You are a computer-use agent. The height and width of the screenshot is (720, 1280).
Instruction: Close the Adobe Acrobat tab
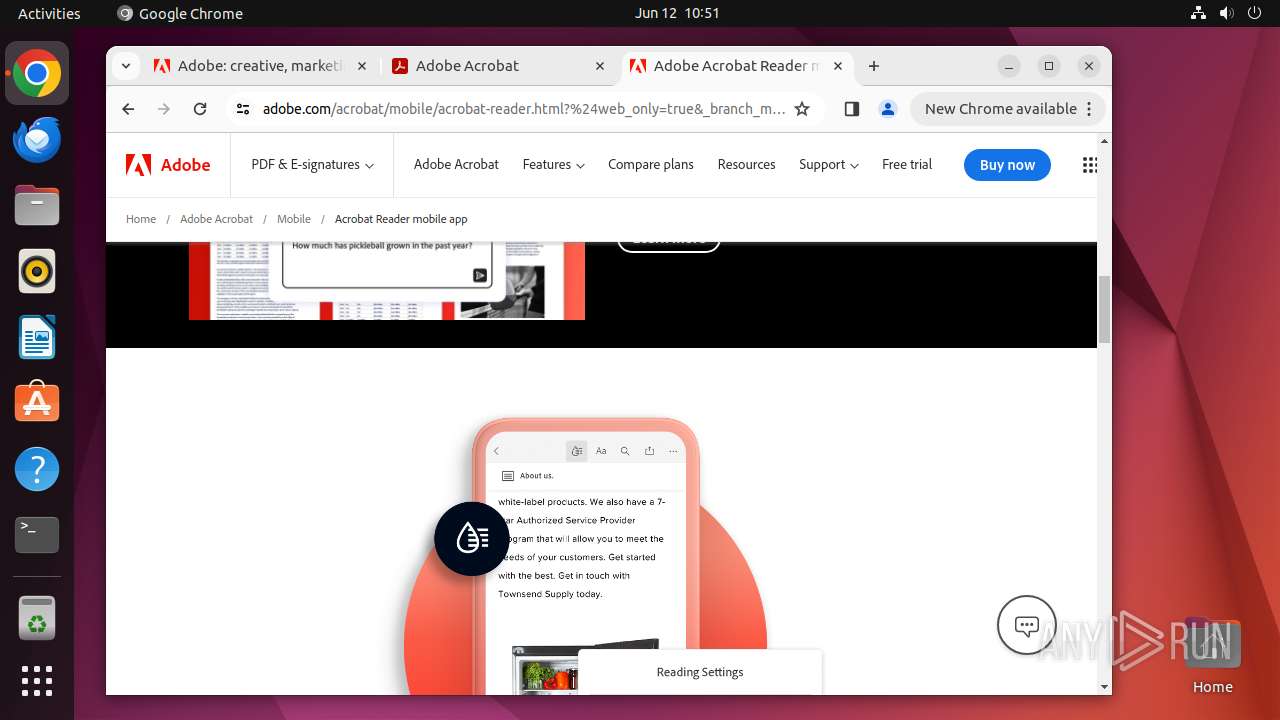pos(600,66)
